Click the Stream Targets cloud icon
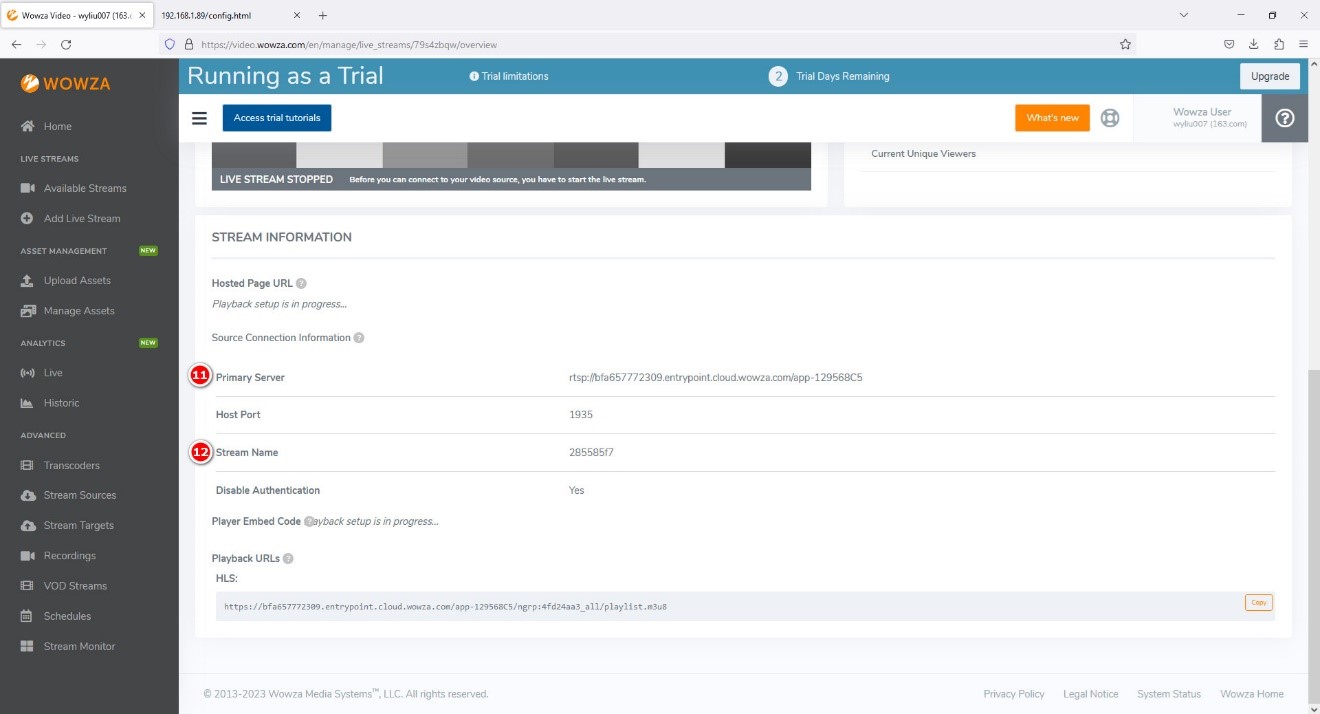Image resolution: width=1320 pixels, height=714 pixels. [28, 525]
